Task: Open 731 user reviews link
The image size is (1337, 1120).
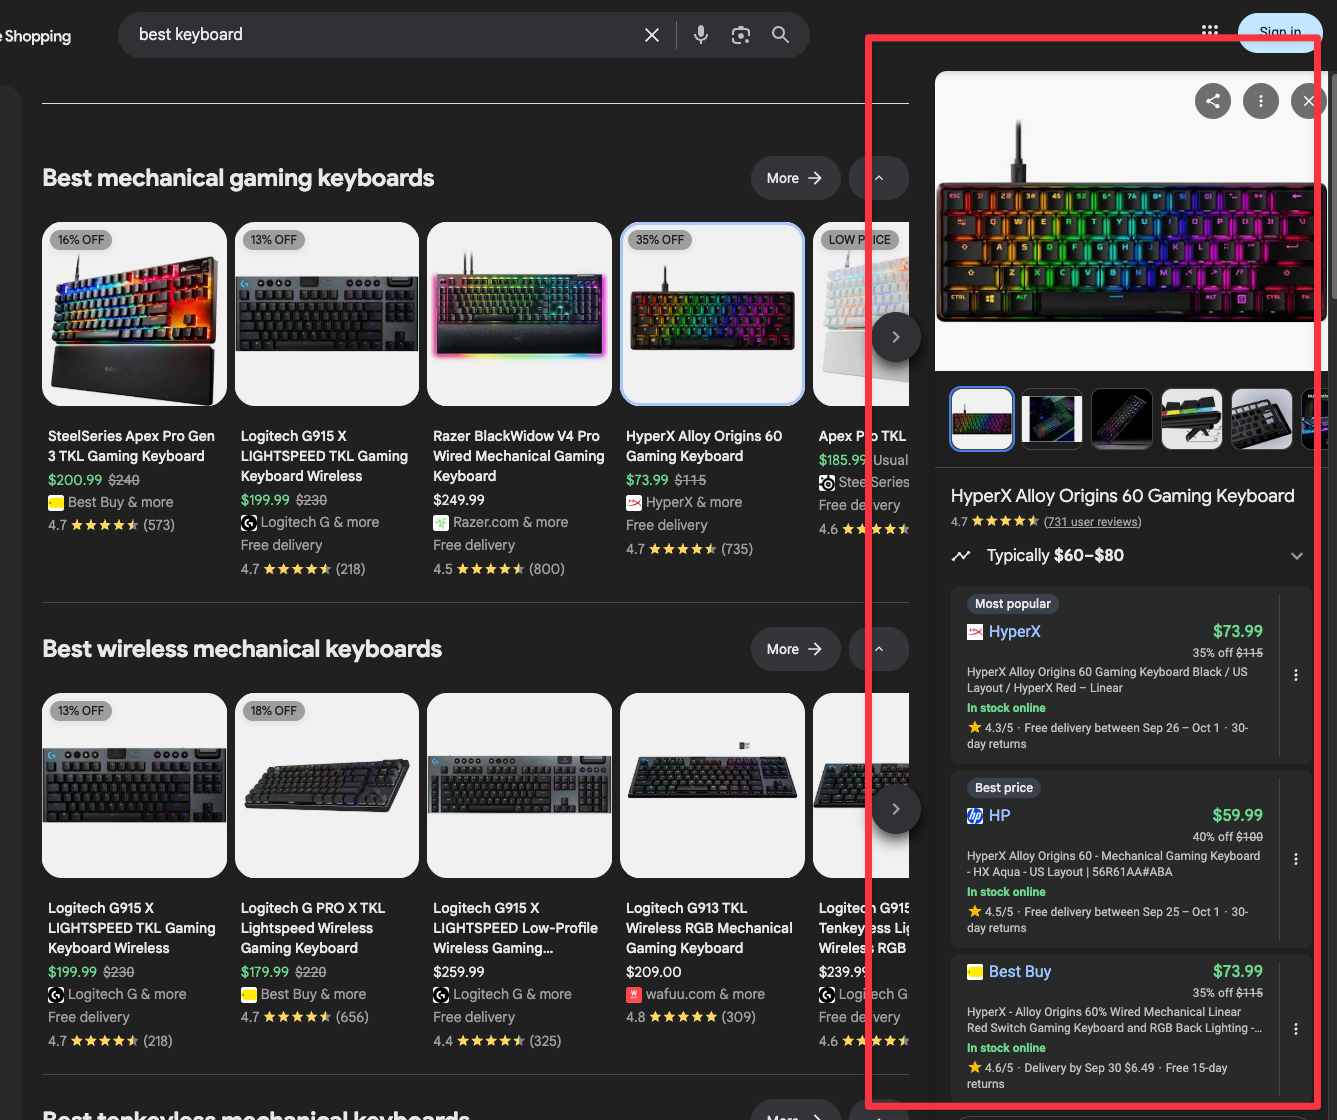Action: point(1092,522)
